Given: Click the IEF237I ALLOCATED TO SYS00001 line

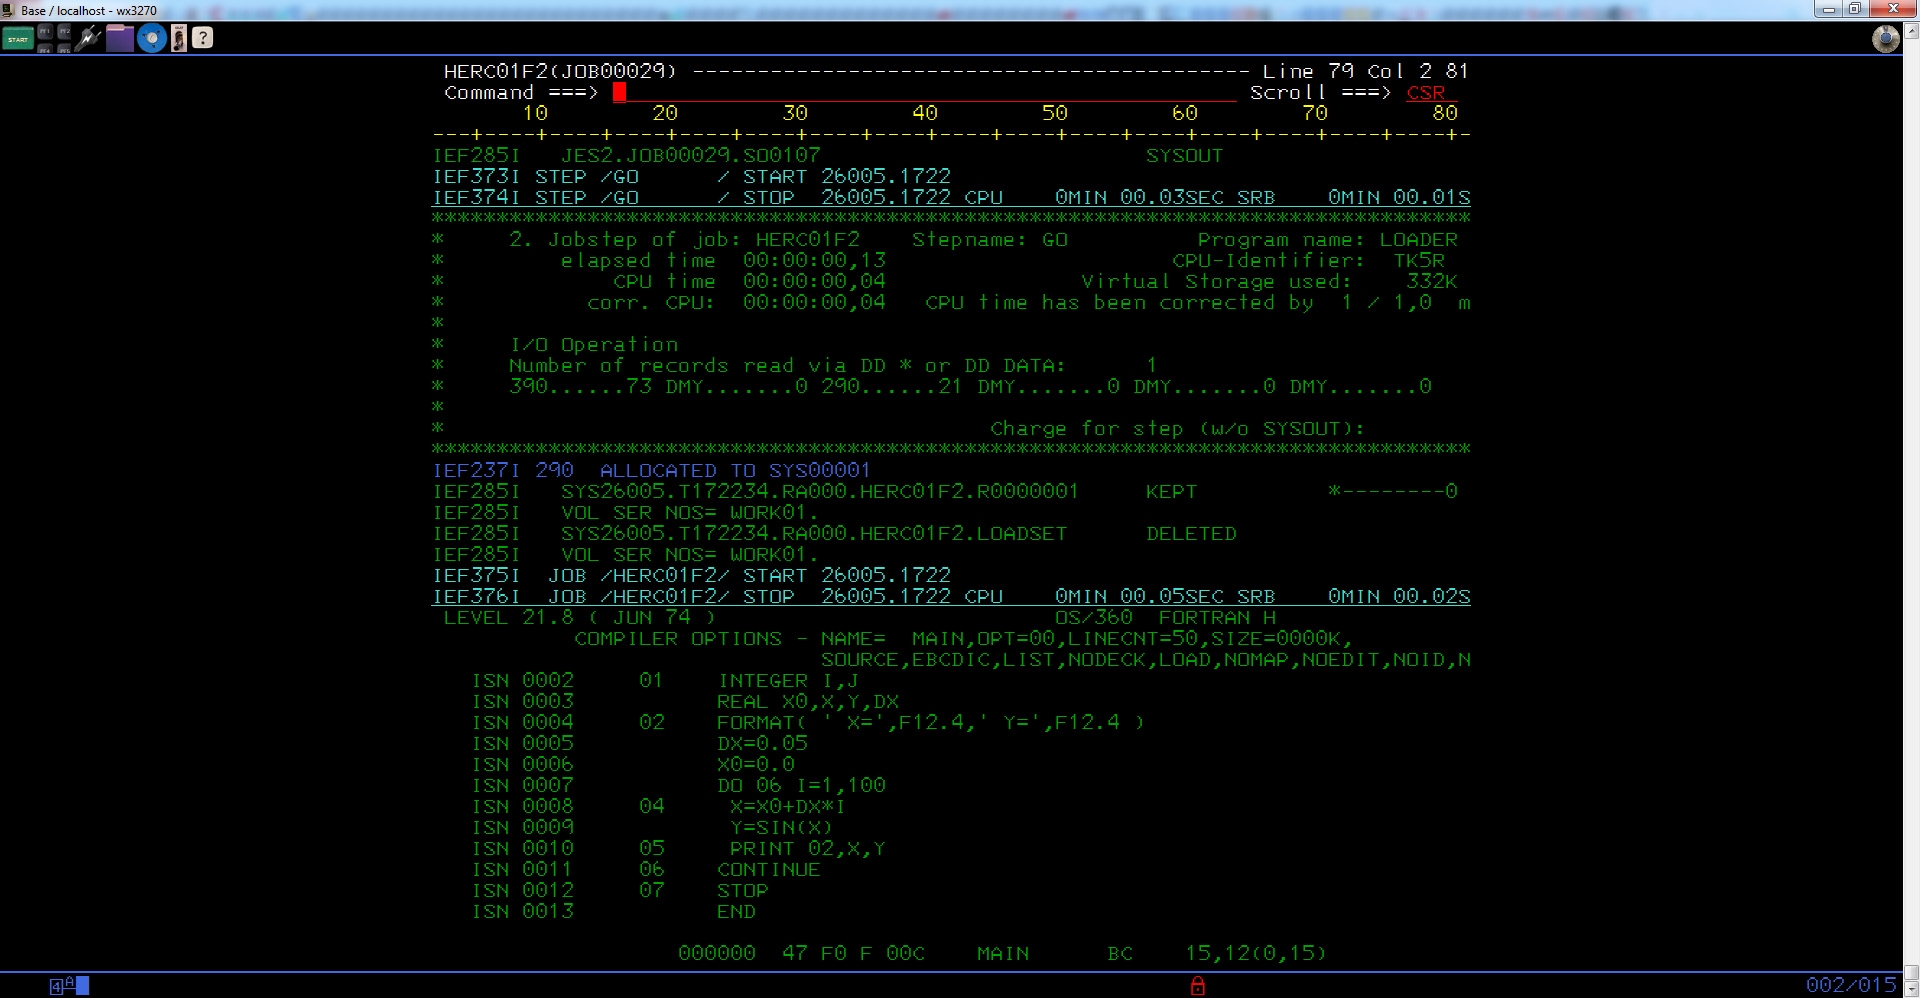Looking at the screenshot, I should (x=651, y=470).
